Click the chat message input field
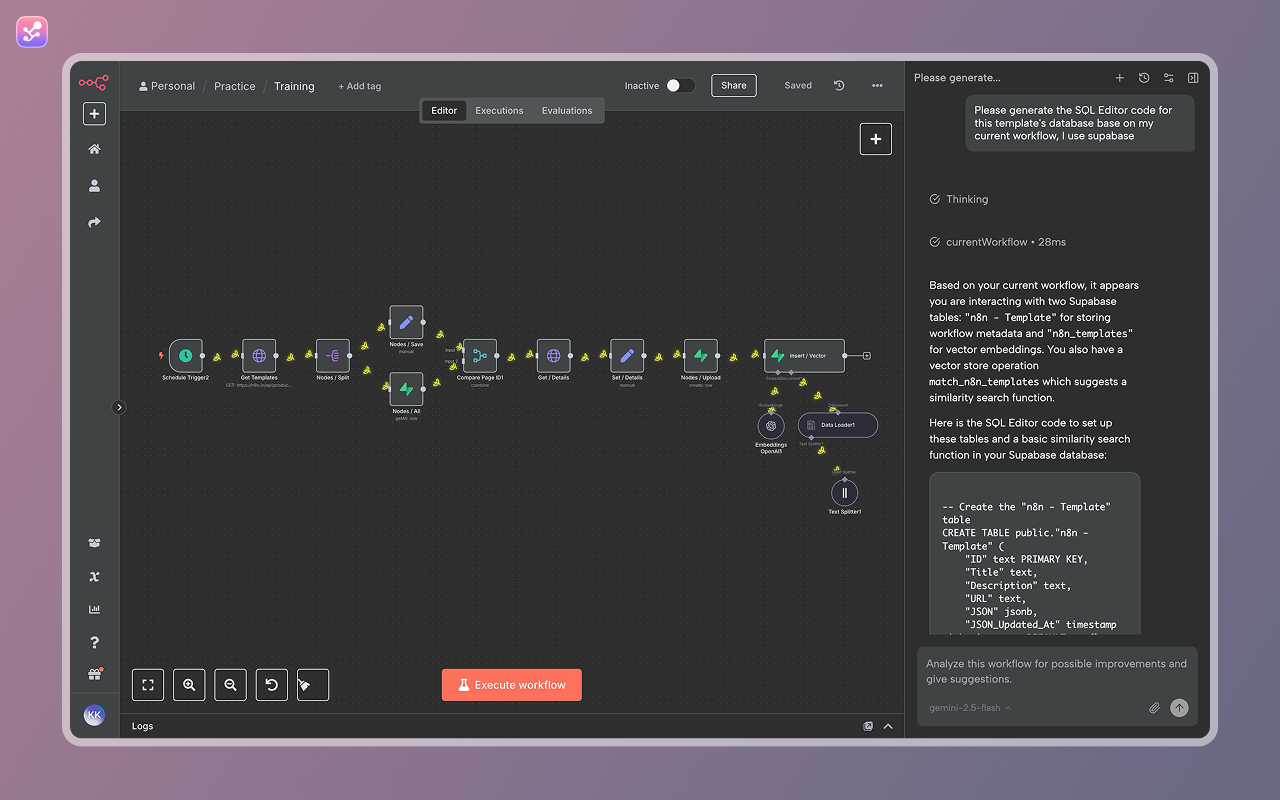The width and height of the screenshot is (1280, 800). [1057, 672]
